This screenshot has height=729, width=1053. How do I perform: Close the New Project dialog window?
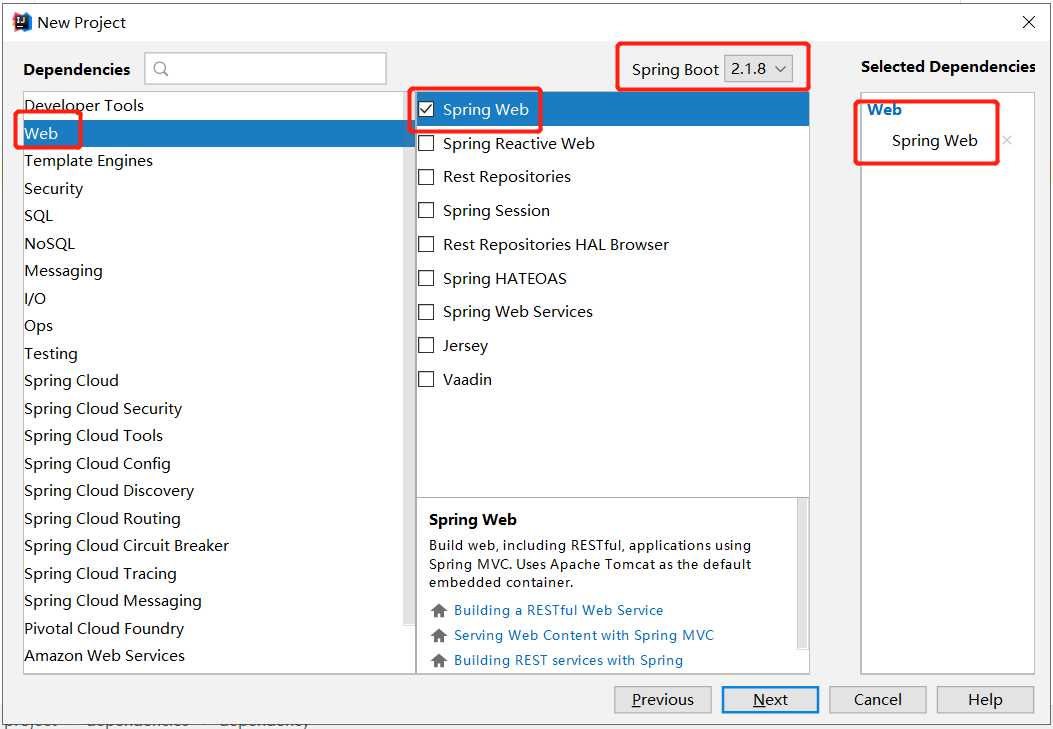[x=1028, y=22]
